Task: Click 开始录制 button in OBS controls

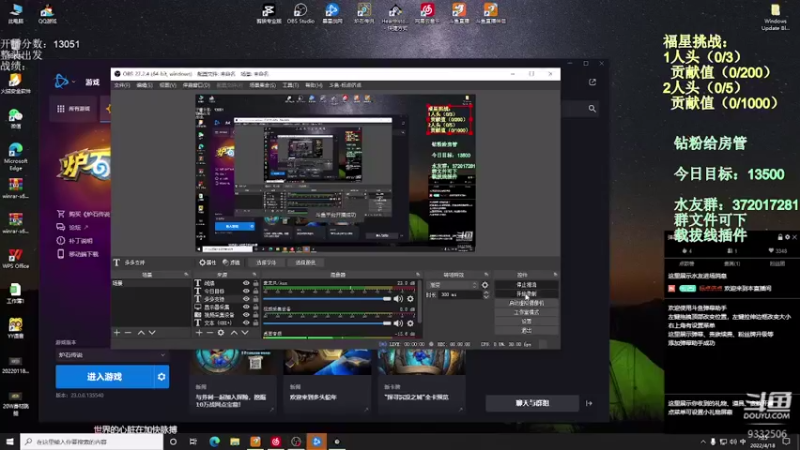Action: coord(526,294)
